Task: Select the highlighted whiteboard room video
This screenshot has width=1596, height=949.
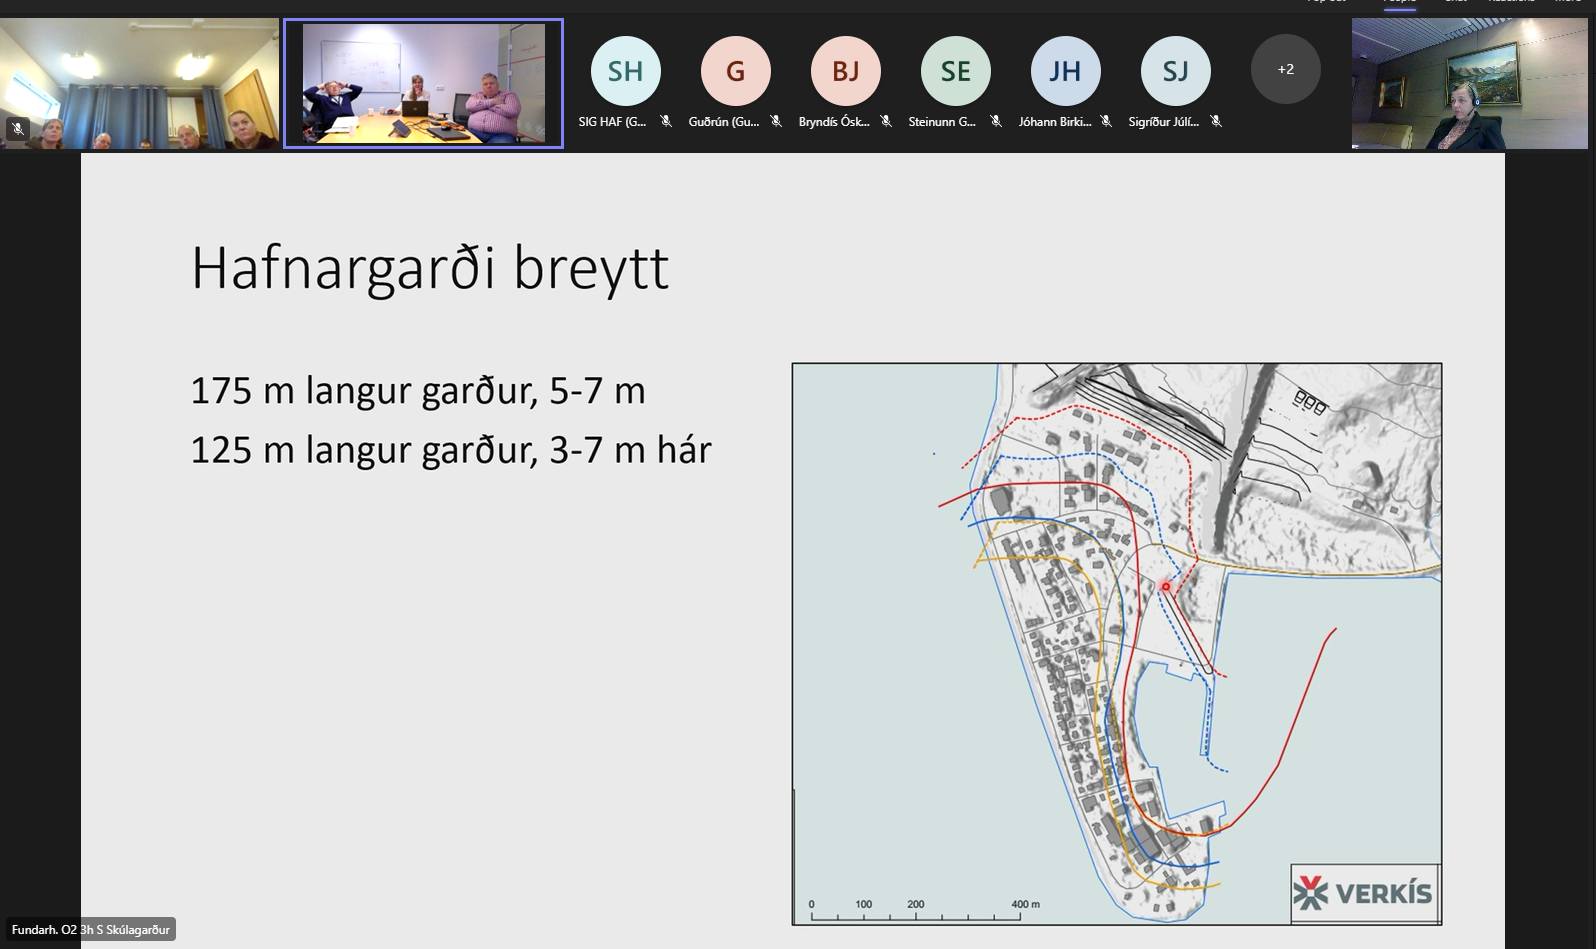Action: click(x=423, y=84)
